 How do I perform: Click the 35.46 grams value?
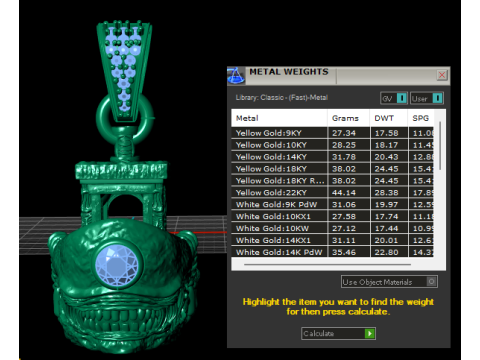344,252
